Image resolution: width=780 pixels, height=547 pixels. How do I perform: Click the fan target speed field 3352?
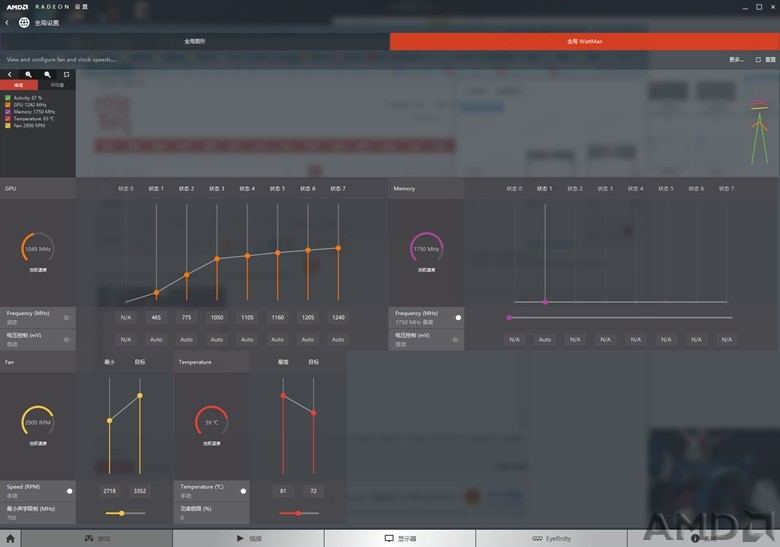coord(140,491)
